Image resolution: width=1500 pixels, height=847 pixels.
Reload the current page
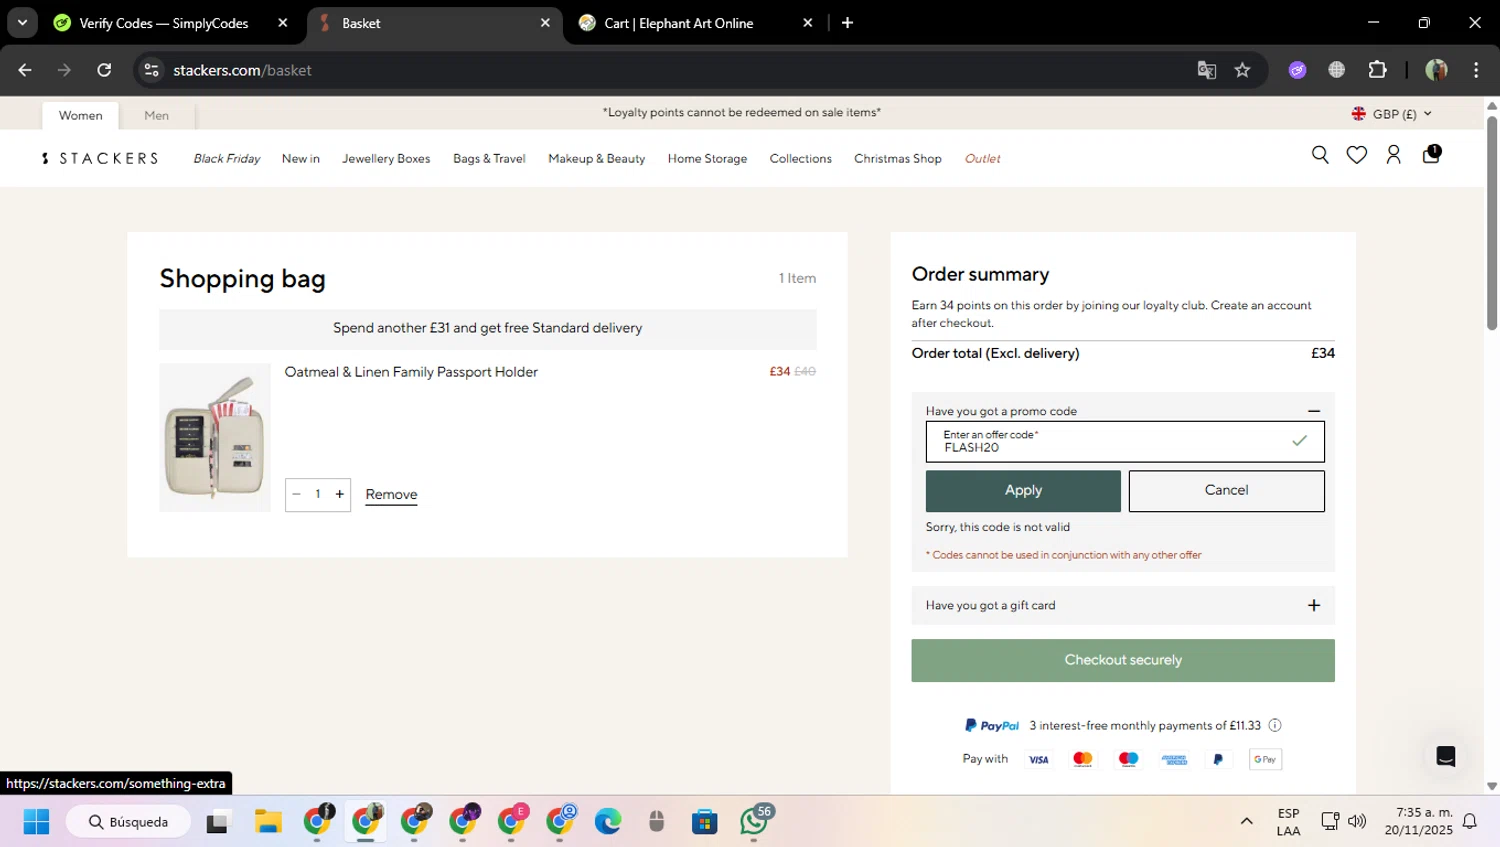[x=104, y=70]
